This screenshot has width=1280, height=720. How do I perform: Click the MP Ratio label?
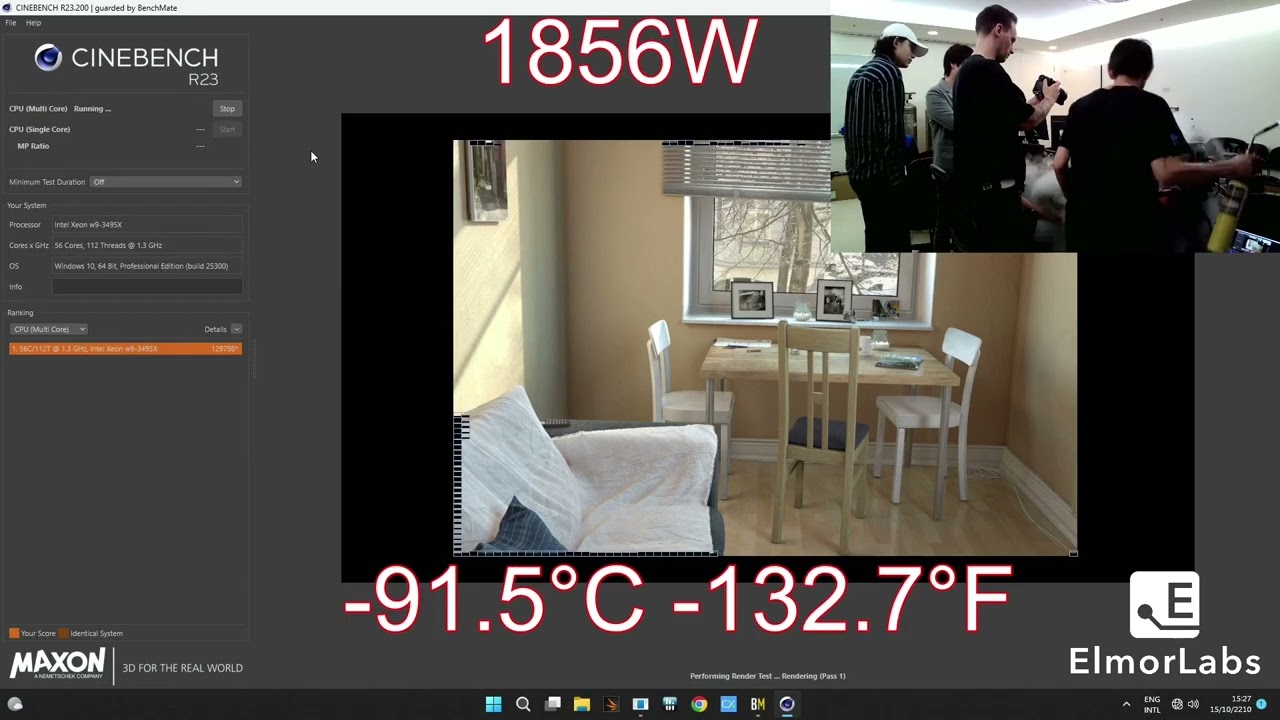33,146
